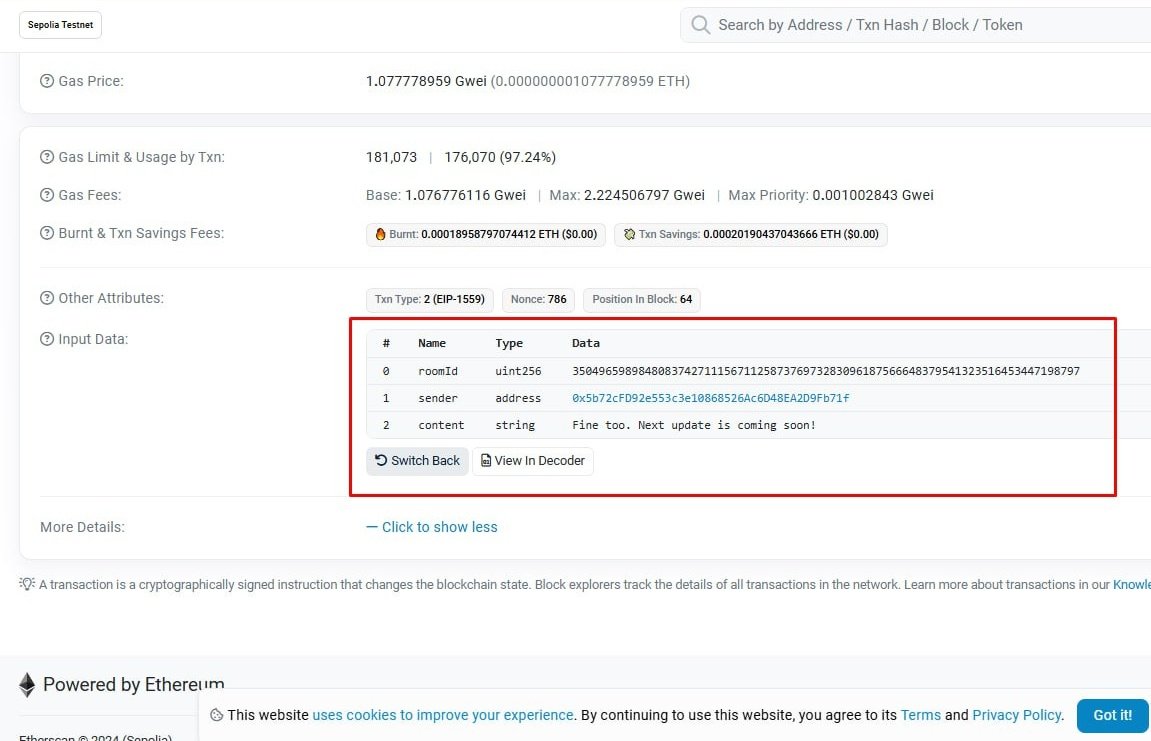Click the cookie icon in notice banner

pos(217,715)
